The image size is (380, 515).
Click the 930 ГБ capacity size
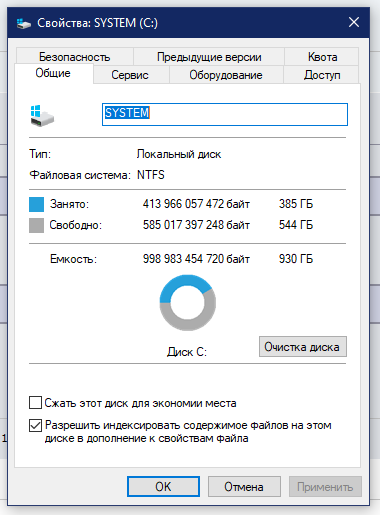coord(296,259)
